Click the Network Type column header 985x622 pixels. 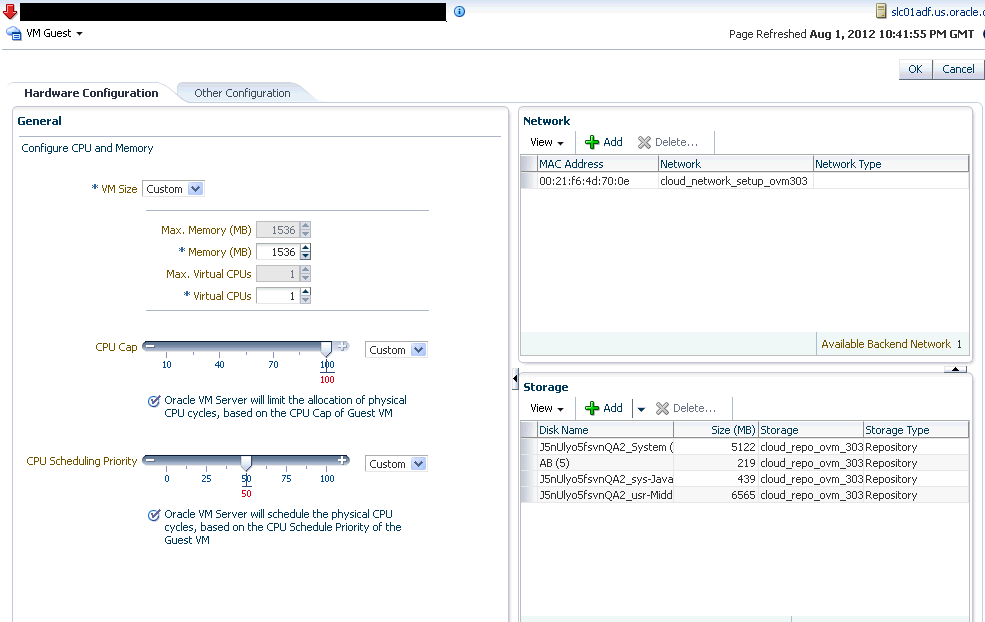pos(891,164)
